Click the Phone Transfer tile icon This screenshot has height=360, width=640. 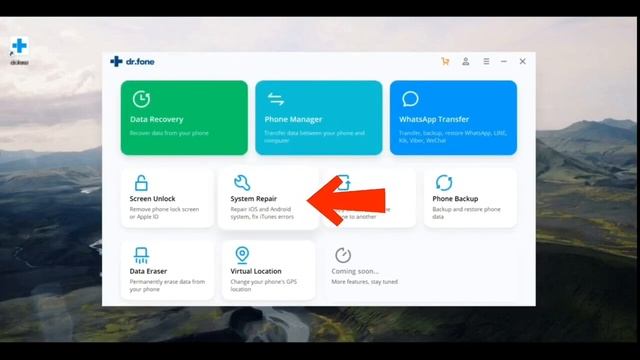click(344, 182)
